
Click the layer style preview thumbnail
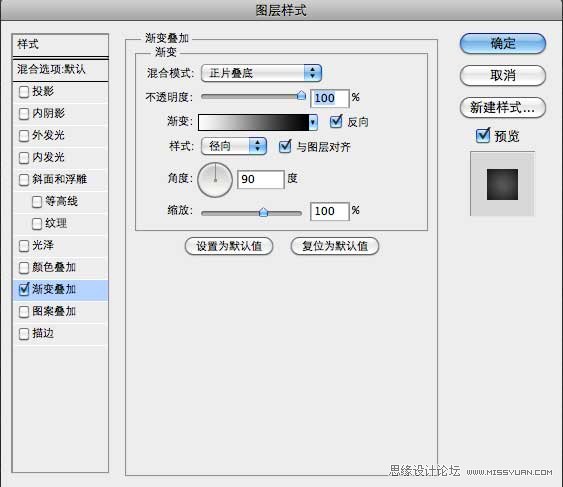(x=502, y=184)
